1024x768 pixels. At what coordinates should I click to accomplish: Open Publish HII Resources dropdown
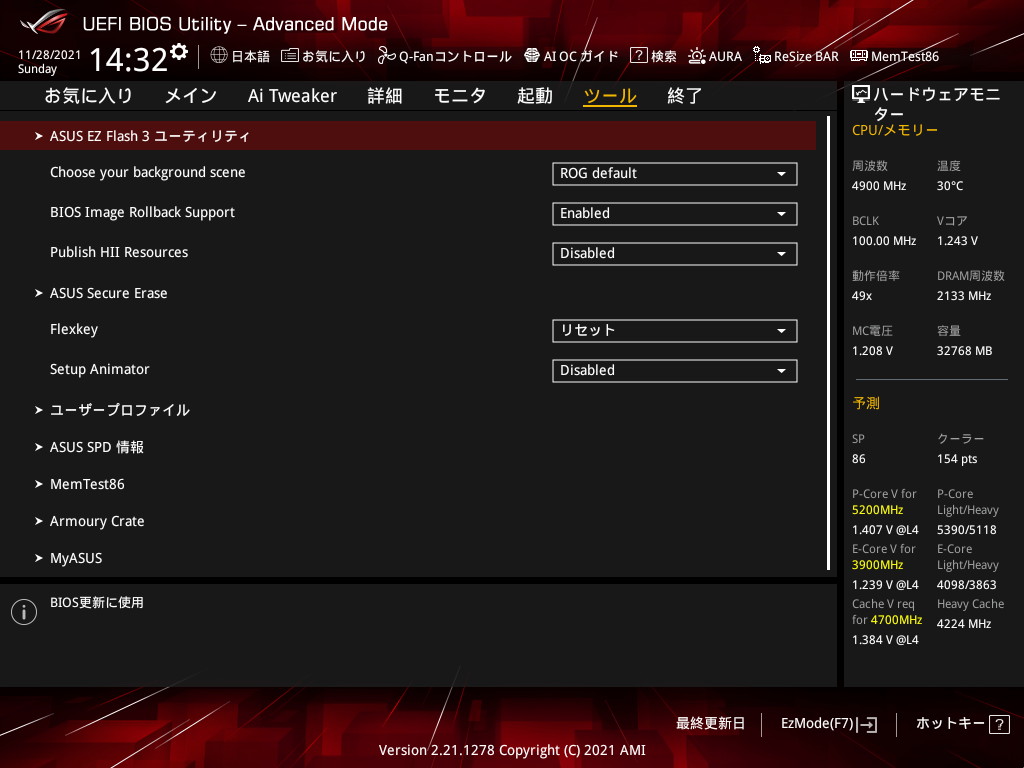[x=675, y=253]
